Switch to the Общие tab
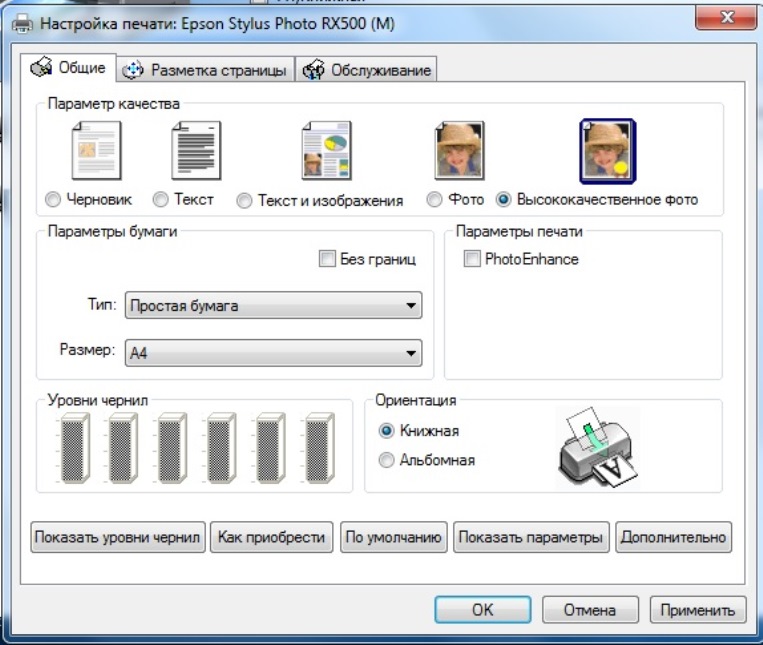This screenshot has width=763, height=645. (68, 67)
